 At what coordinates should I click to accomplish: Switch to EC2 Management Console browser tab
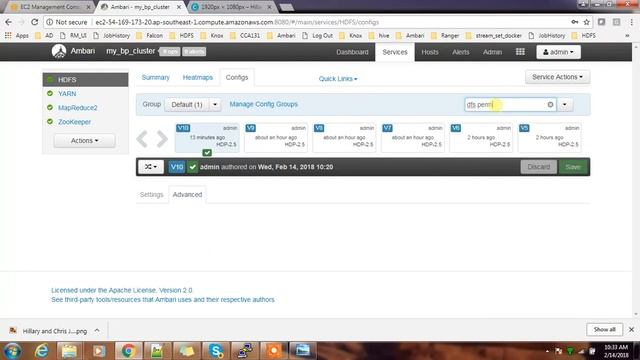click(51, 7)
